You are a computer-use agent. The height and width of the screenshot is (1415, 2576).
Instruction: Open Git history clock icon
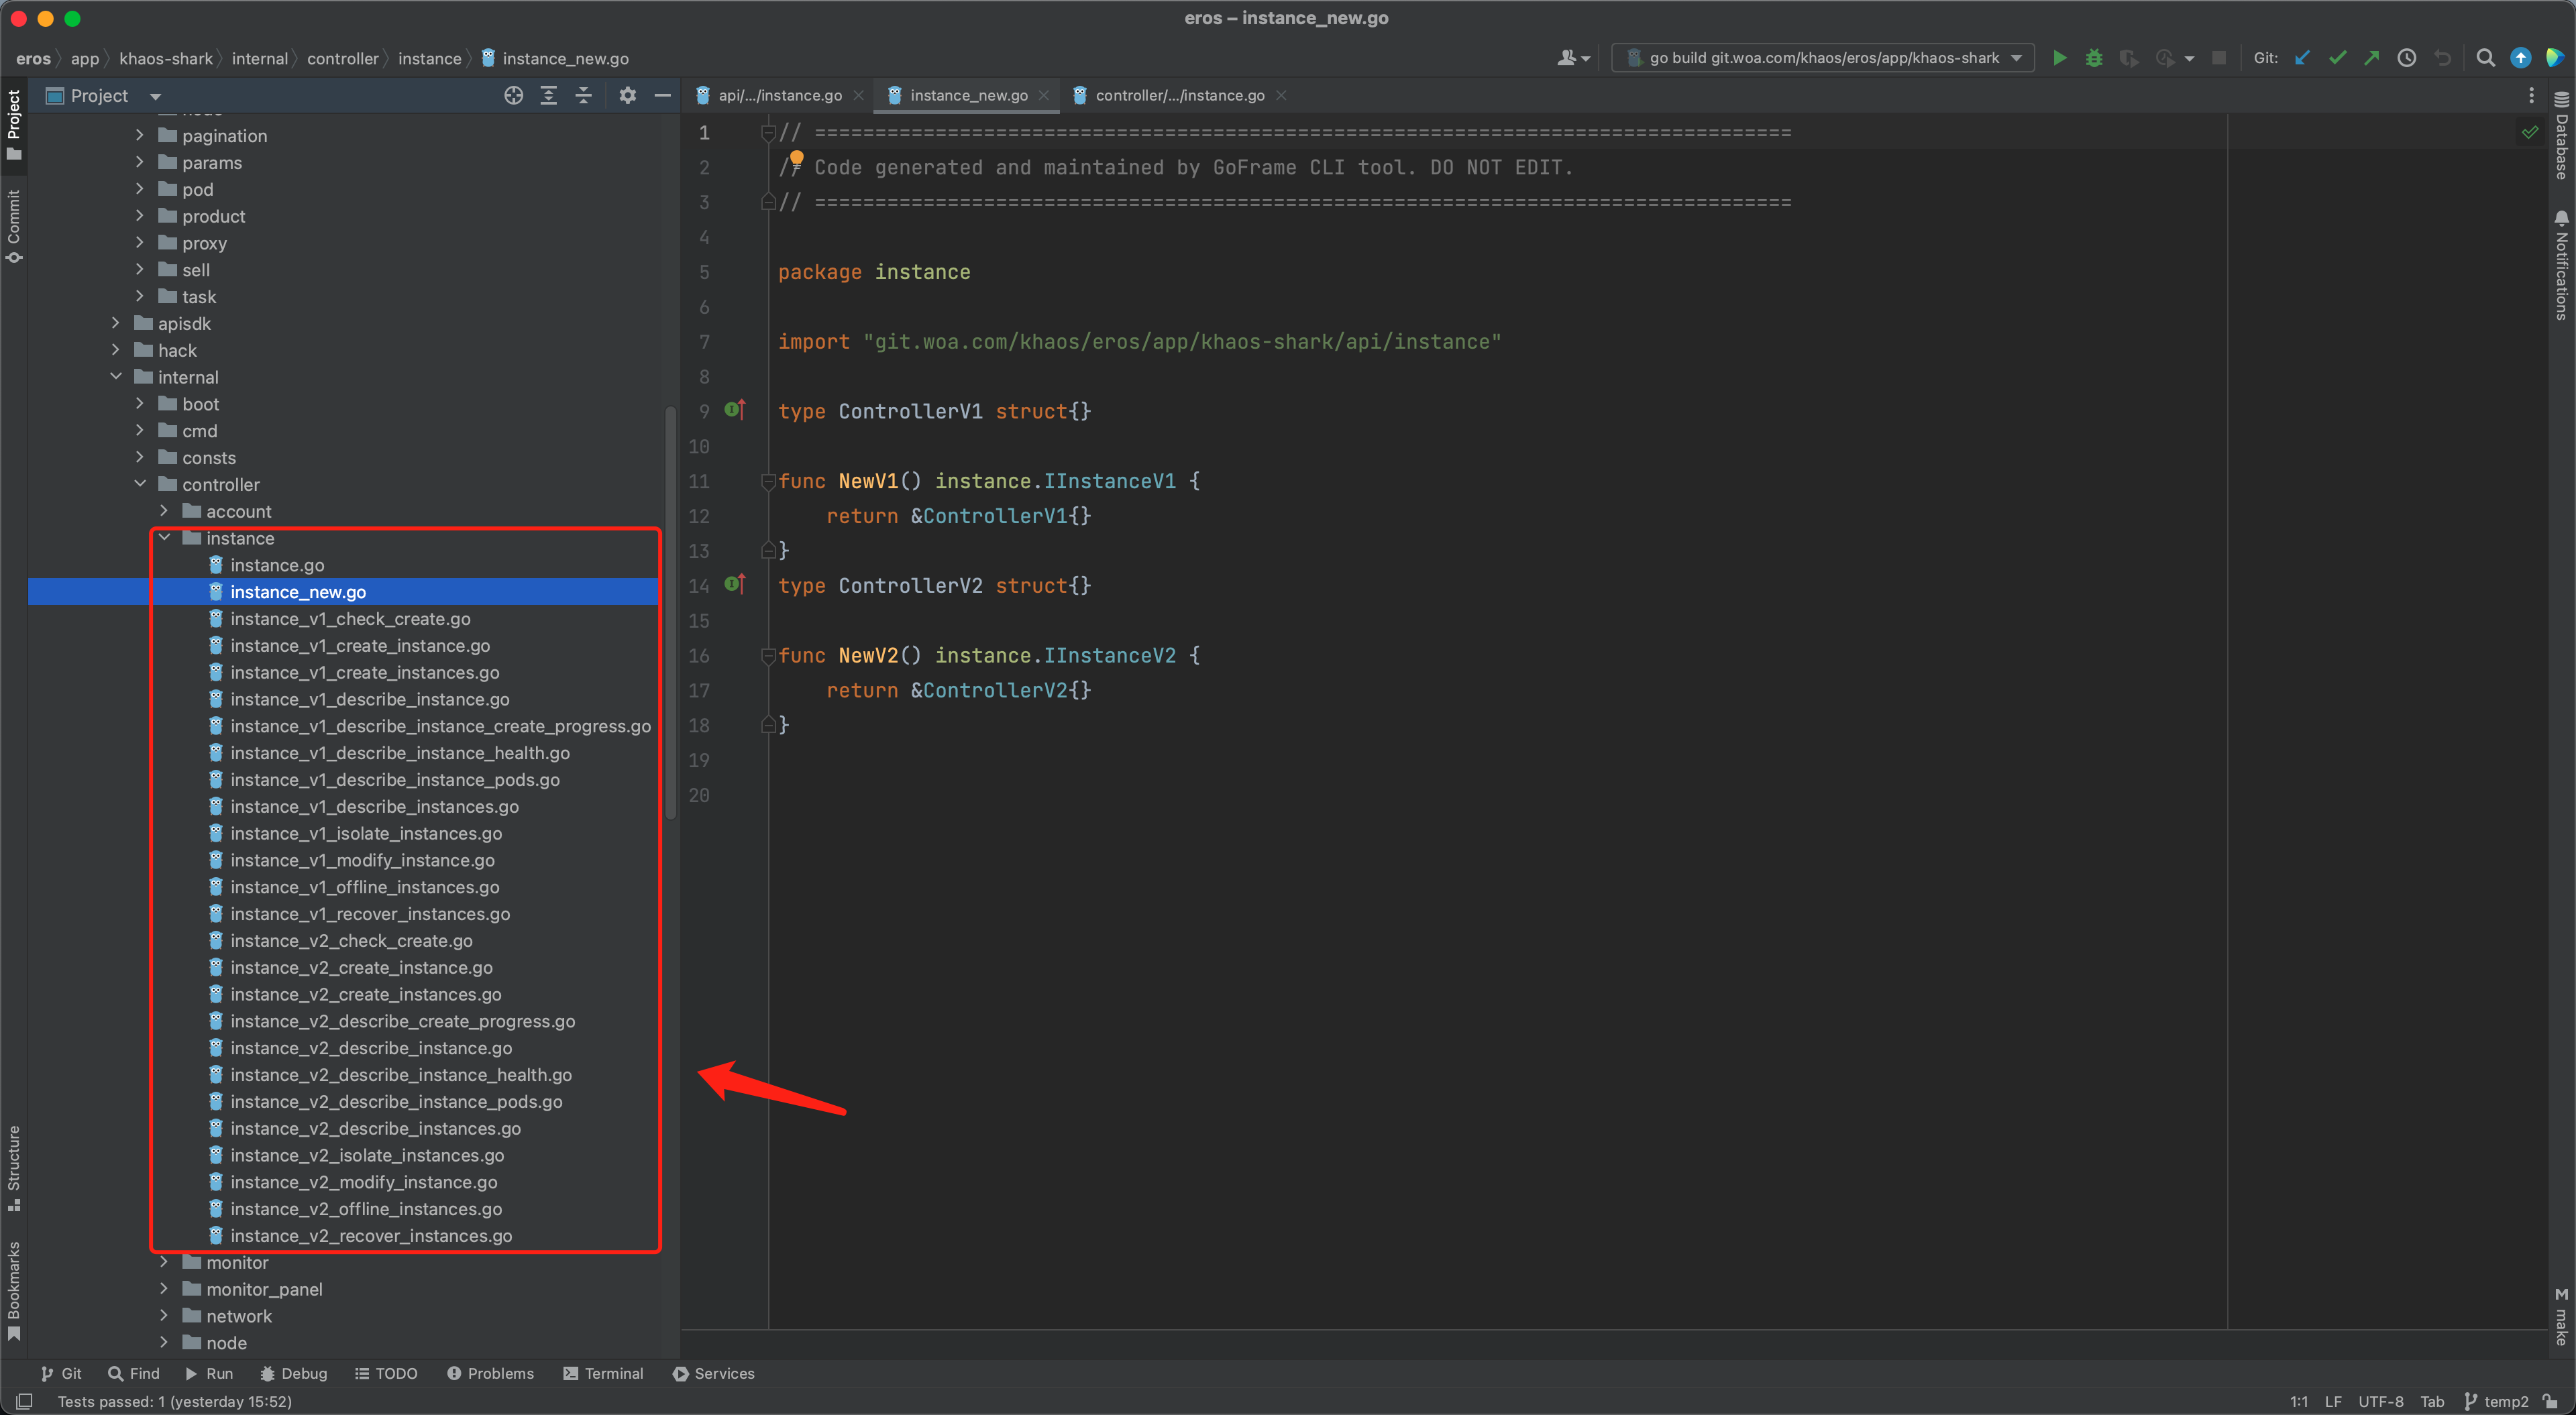(x=2407, y=58)
